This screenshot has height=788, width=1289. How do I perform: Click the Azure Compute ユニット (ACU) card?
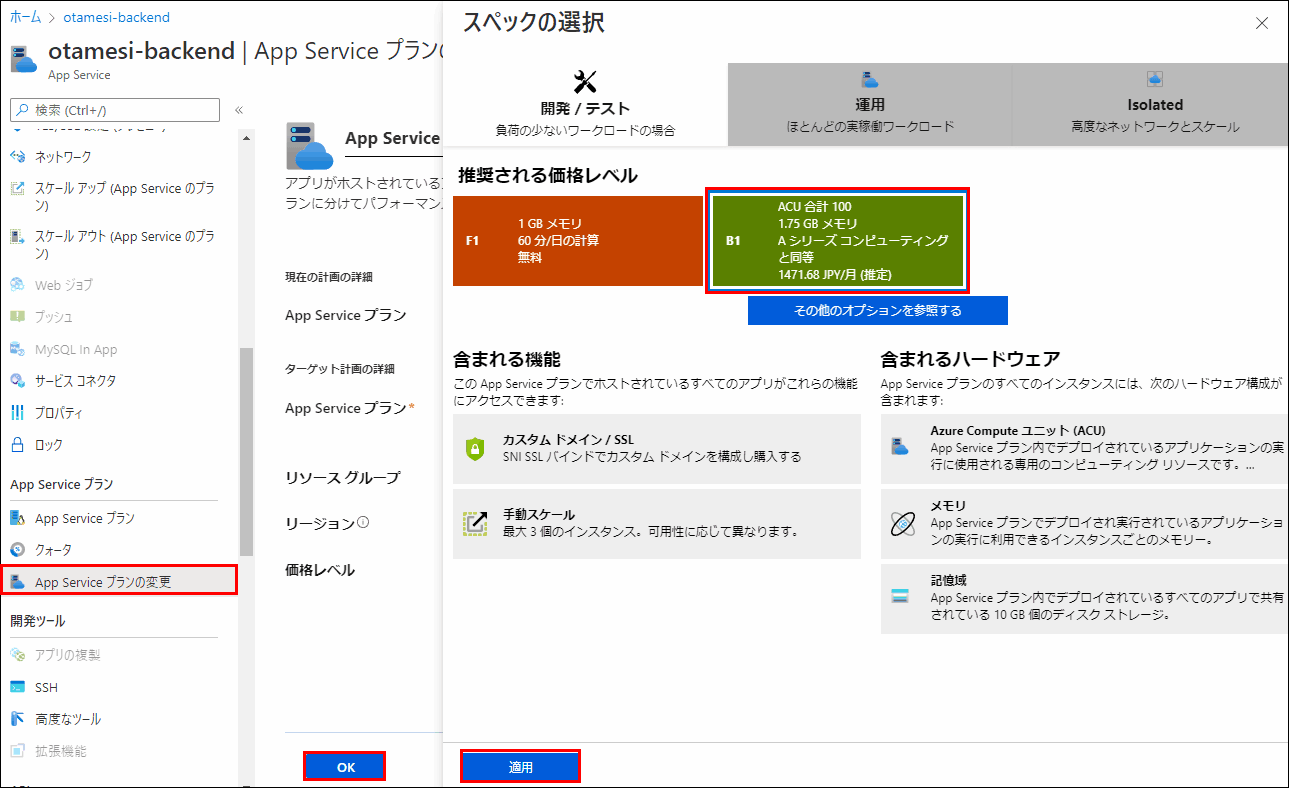click(1085, 449)
